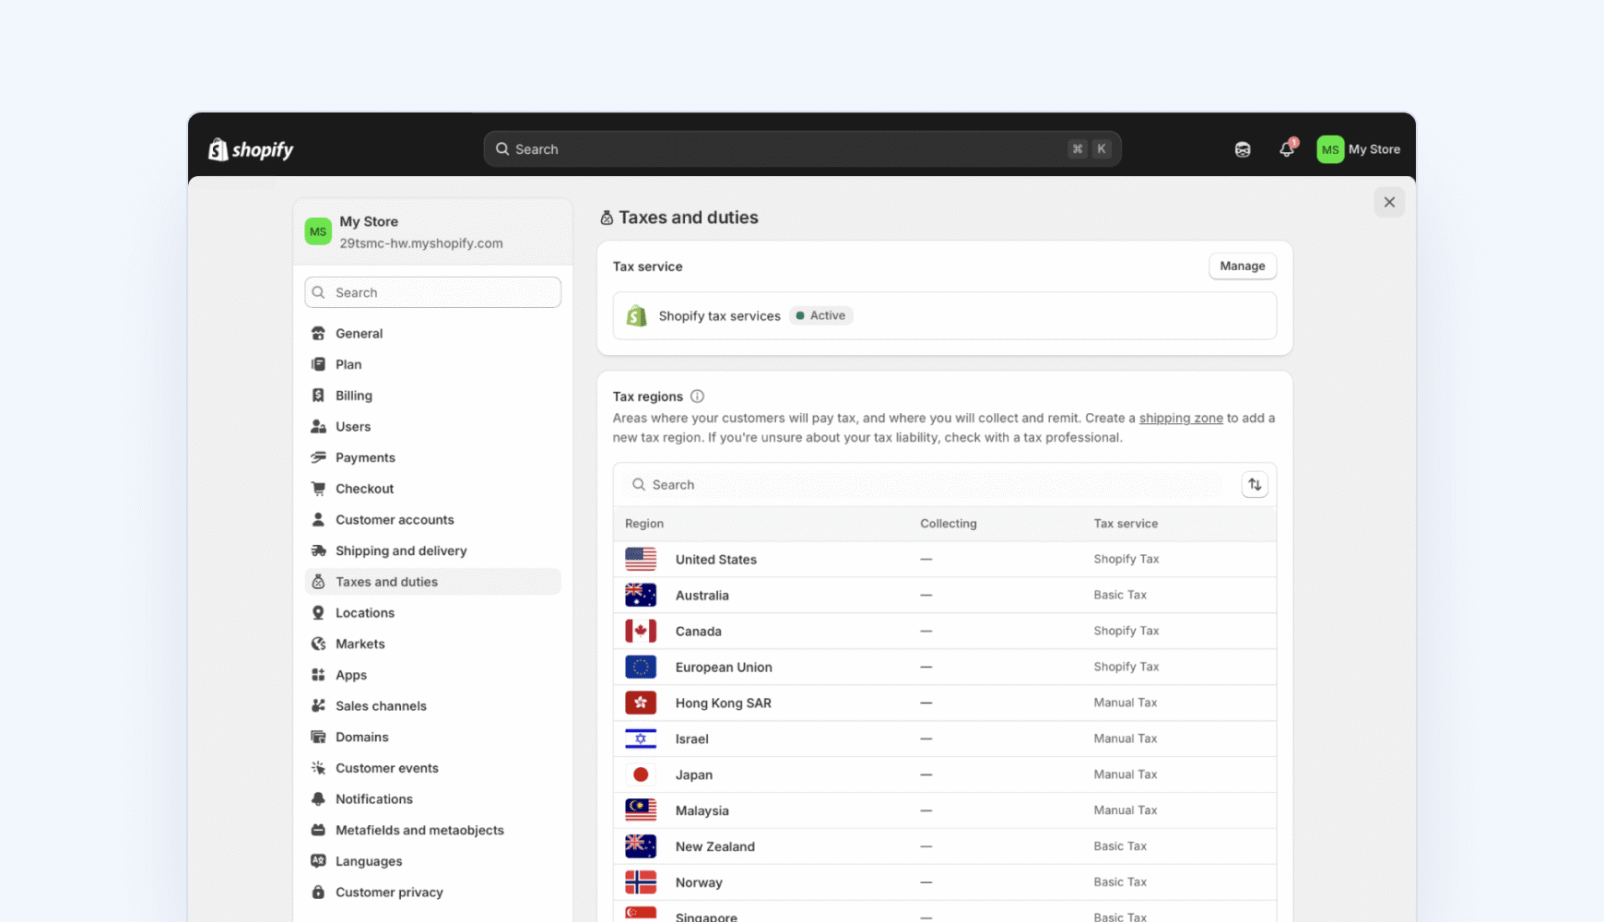The height and width of the screenshot is (922, 1604).
Task: Click the sort arrows button in regions table
Action: click(x=1254, y=484)
